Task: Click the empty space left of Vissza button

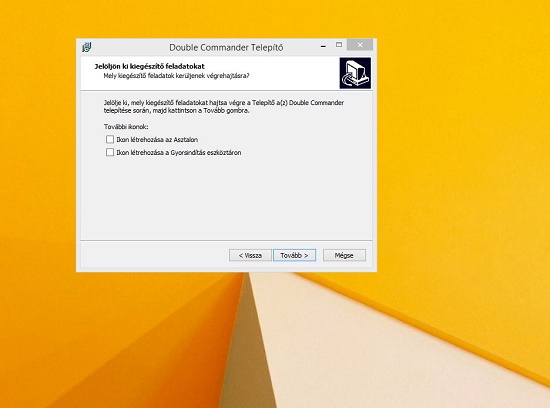Action: 154,255
